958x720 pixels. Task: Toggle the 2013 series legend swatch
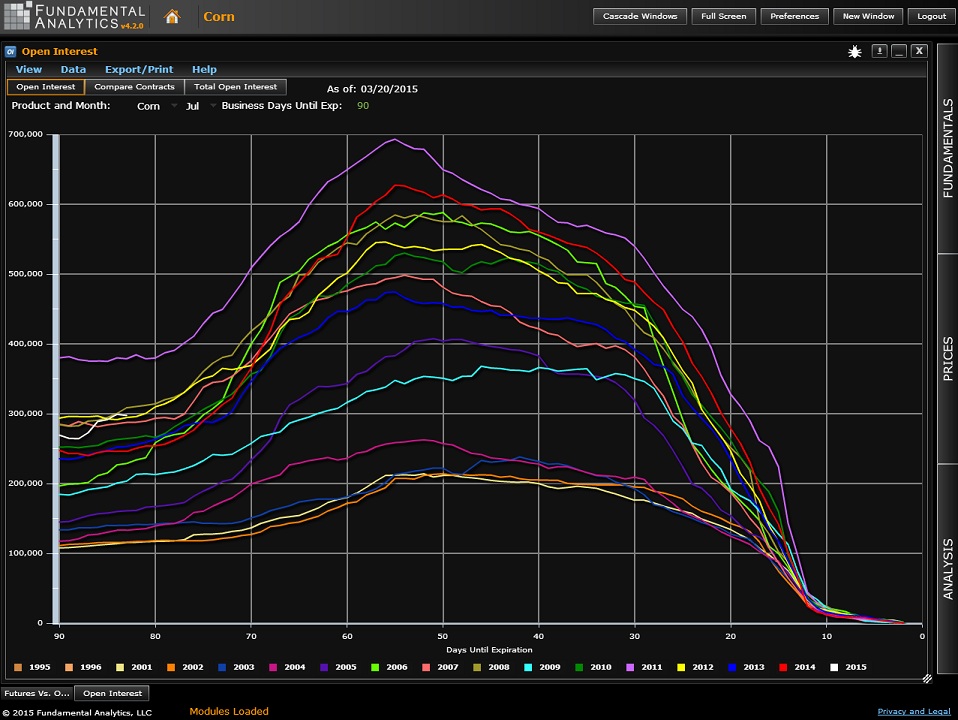coord(732,667)
